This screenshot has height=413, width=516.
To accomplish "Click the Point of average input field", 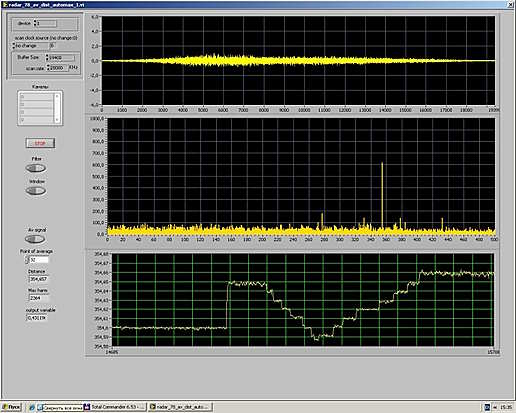I will coord(39,260).
